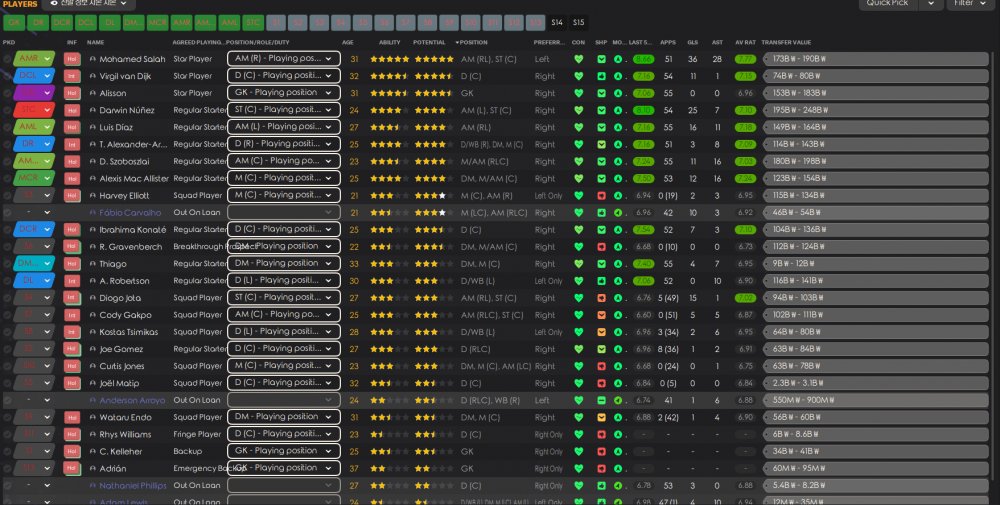Image resolution: width=1000 pixels, height=505 pixels.
Task: Click the person icon beside Luis Díaz's name
Action: (x=92, y=128)
